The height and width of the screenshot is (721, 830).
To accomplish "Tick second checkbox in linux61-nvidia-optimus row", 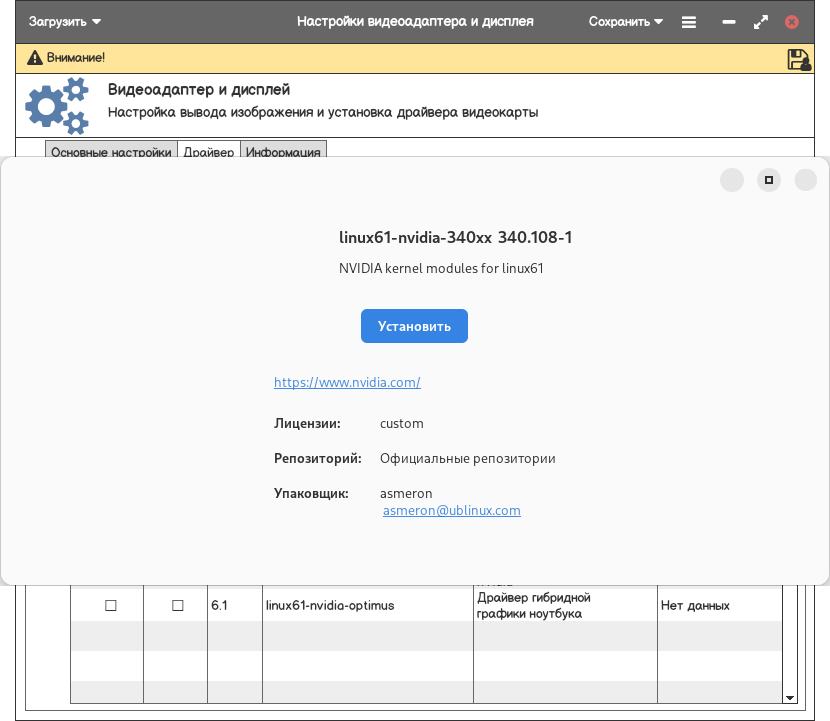I will coord(178,605).
